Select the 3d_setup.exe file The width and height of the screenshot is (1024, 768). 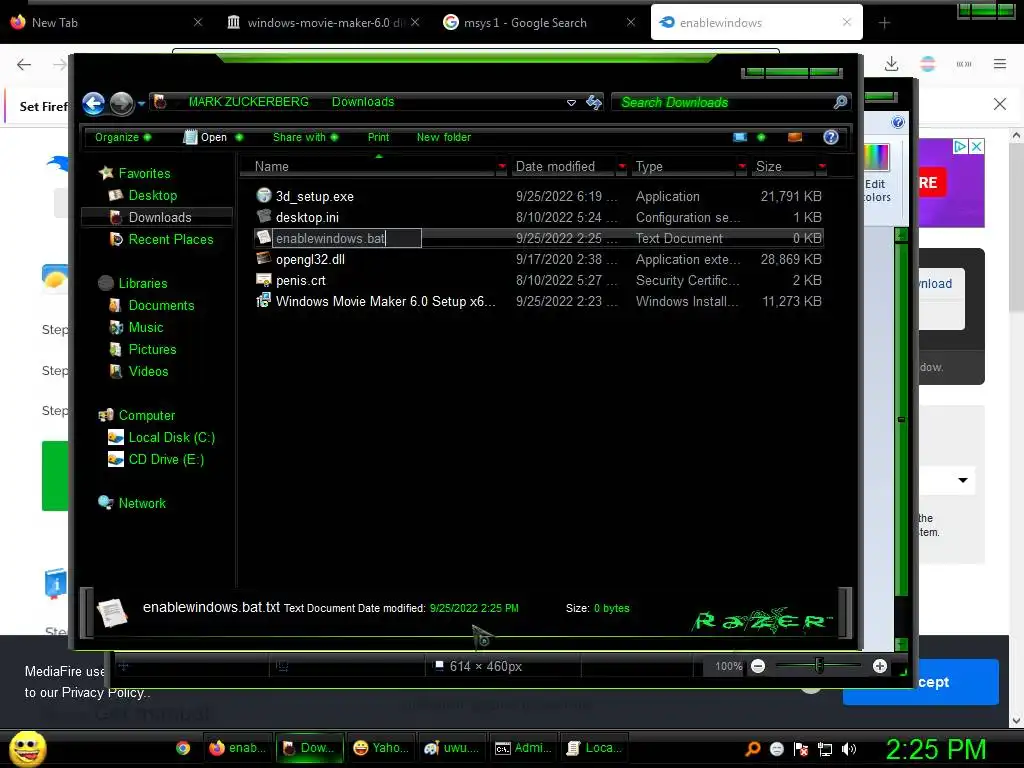click(x=315, y=197)
